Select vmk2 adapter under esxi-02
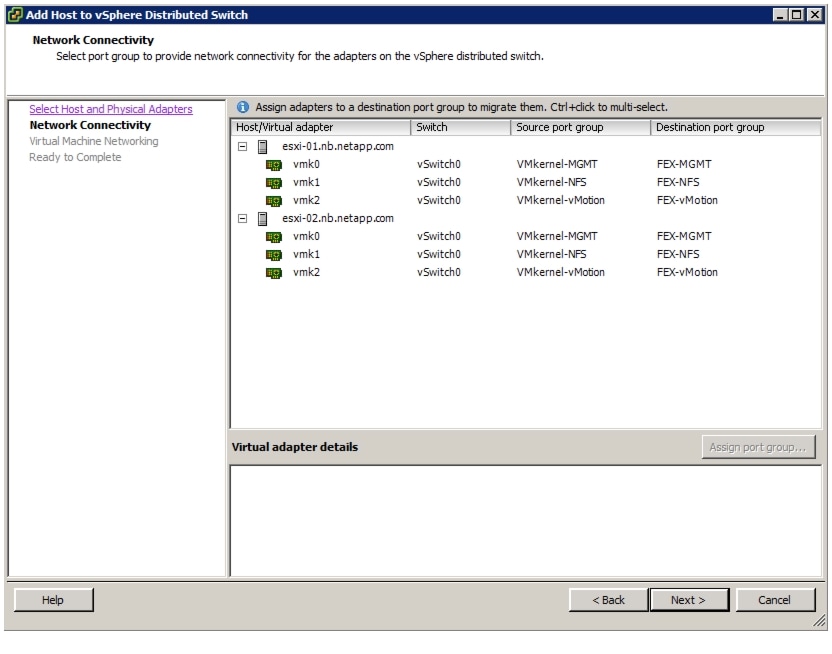 click(x=306, y=273)
